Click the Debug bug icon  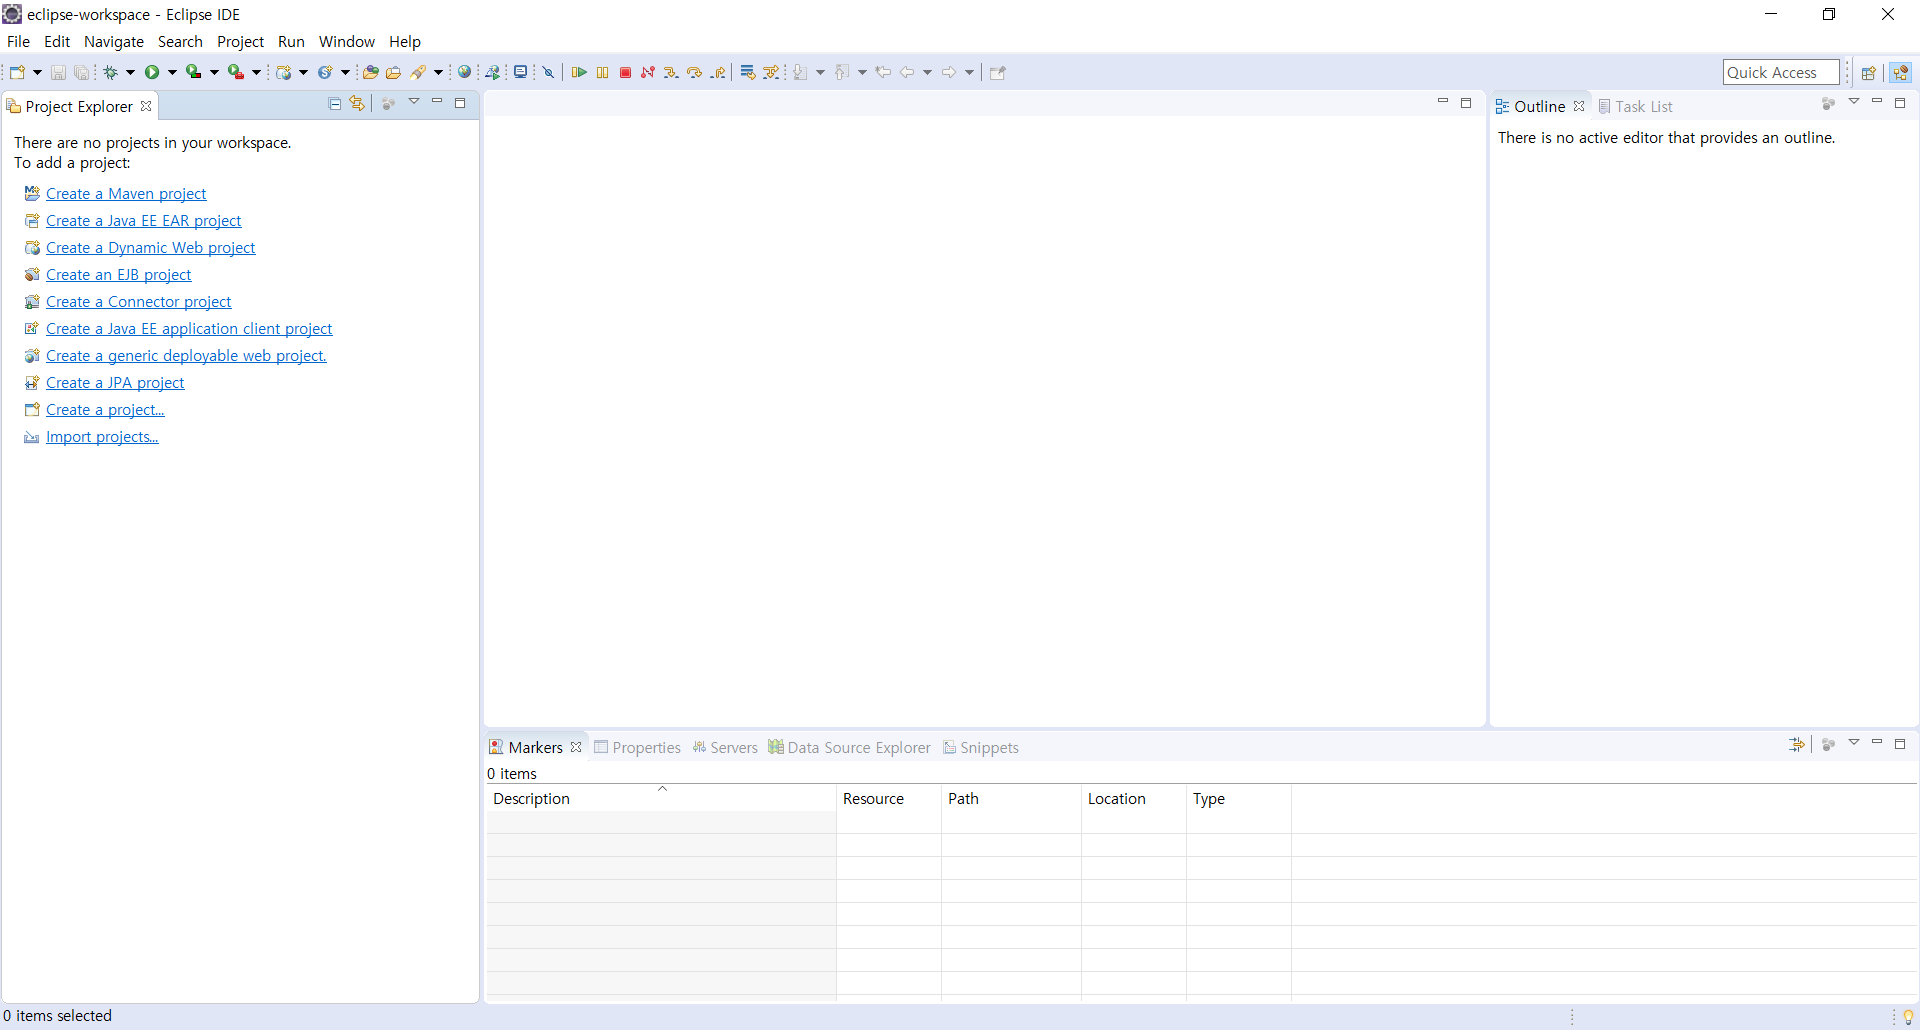(110, 72)
